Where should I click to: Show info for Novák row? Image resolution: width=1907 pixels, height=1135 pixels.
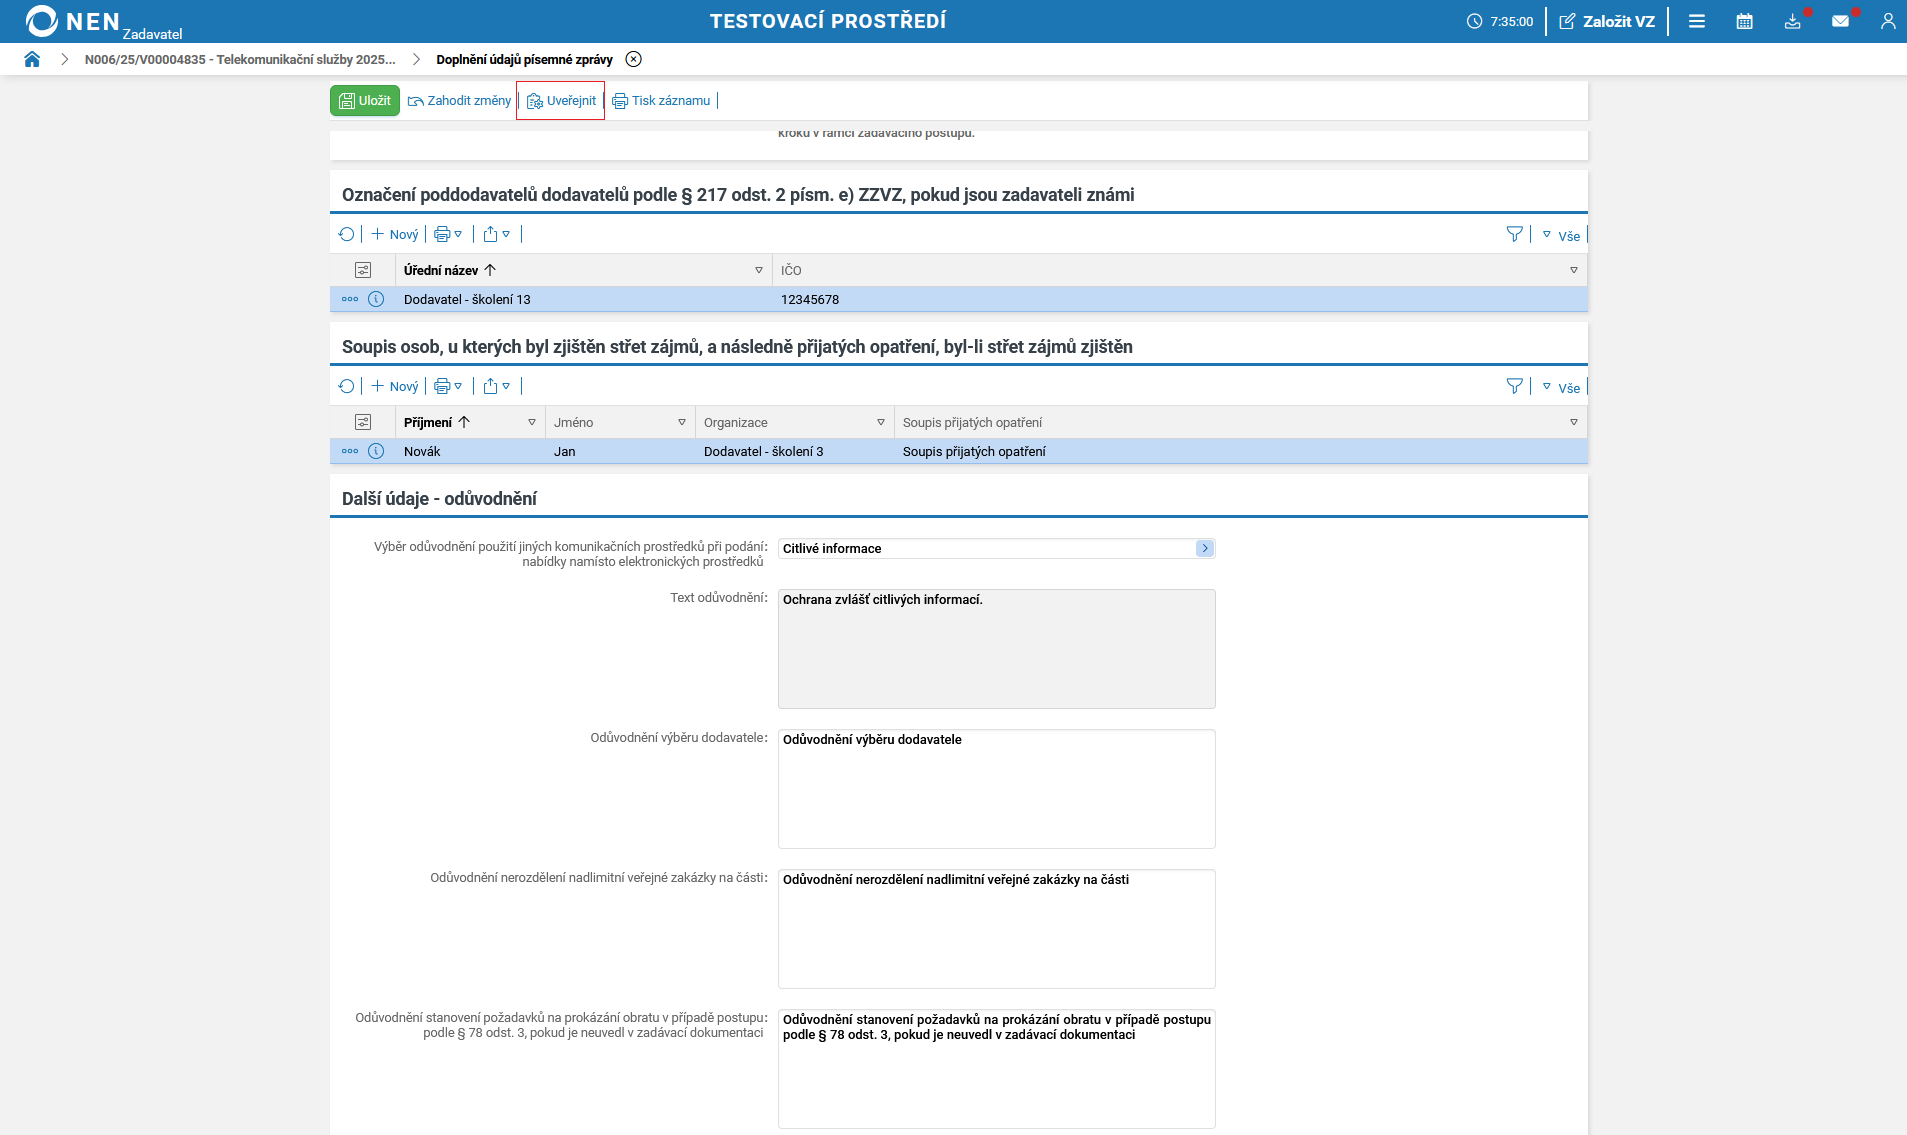pos(376,451)
